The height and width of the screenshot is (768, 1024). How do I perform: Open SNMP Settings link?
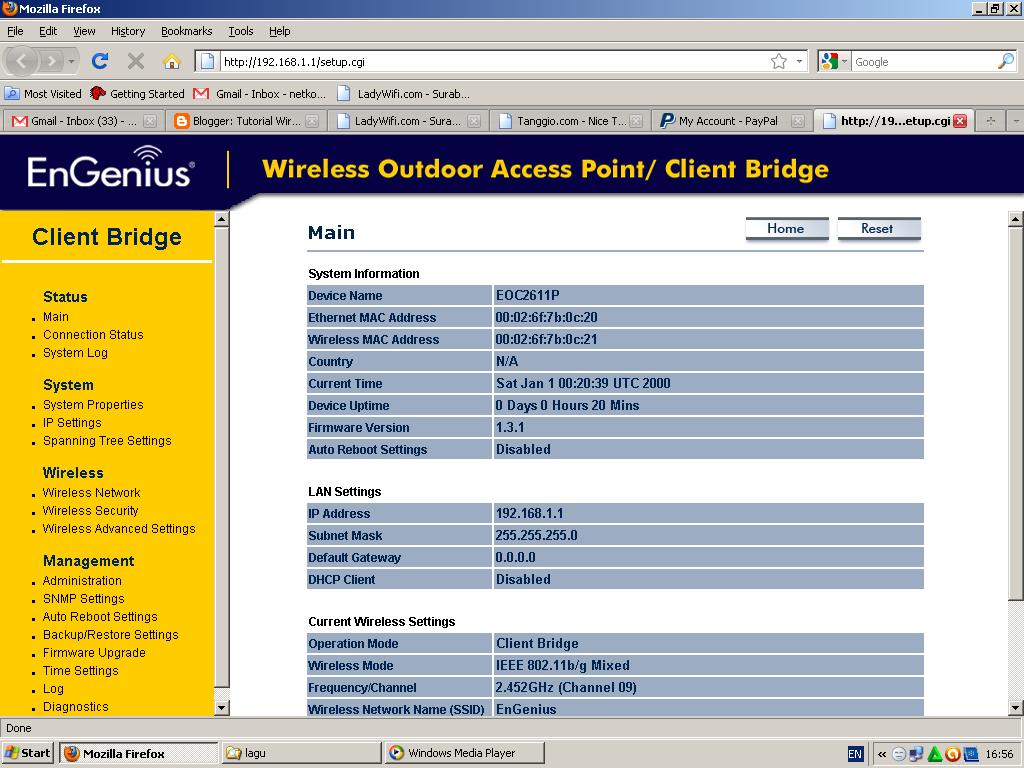click(84, 599)
